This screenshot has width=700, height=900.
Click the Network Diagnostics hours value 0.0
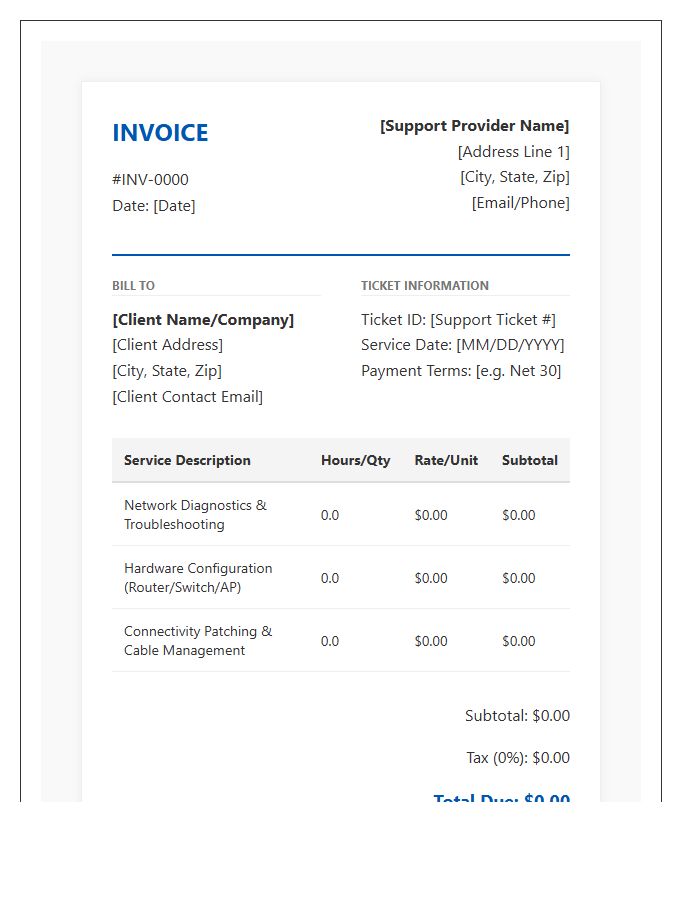coord(330,515)
